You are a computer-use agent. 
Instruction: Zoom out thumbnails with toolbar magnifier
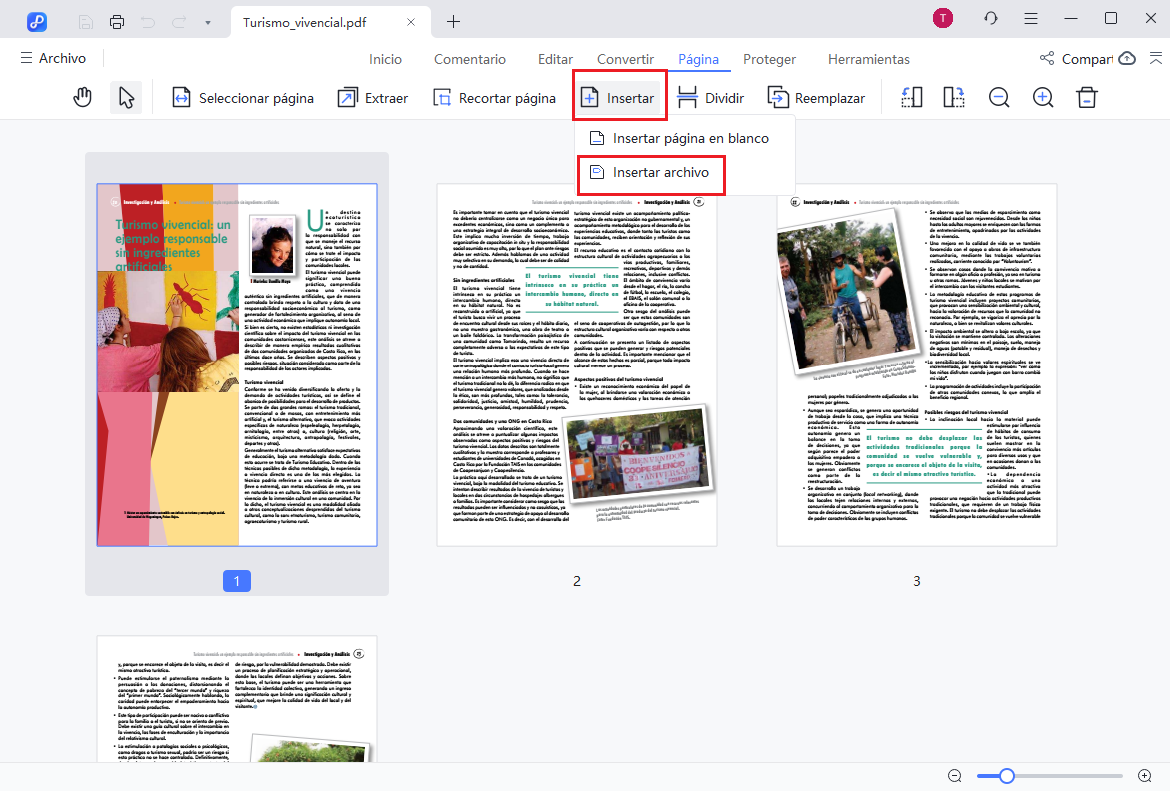[x=999, y=98]
